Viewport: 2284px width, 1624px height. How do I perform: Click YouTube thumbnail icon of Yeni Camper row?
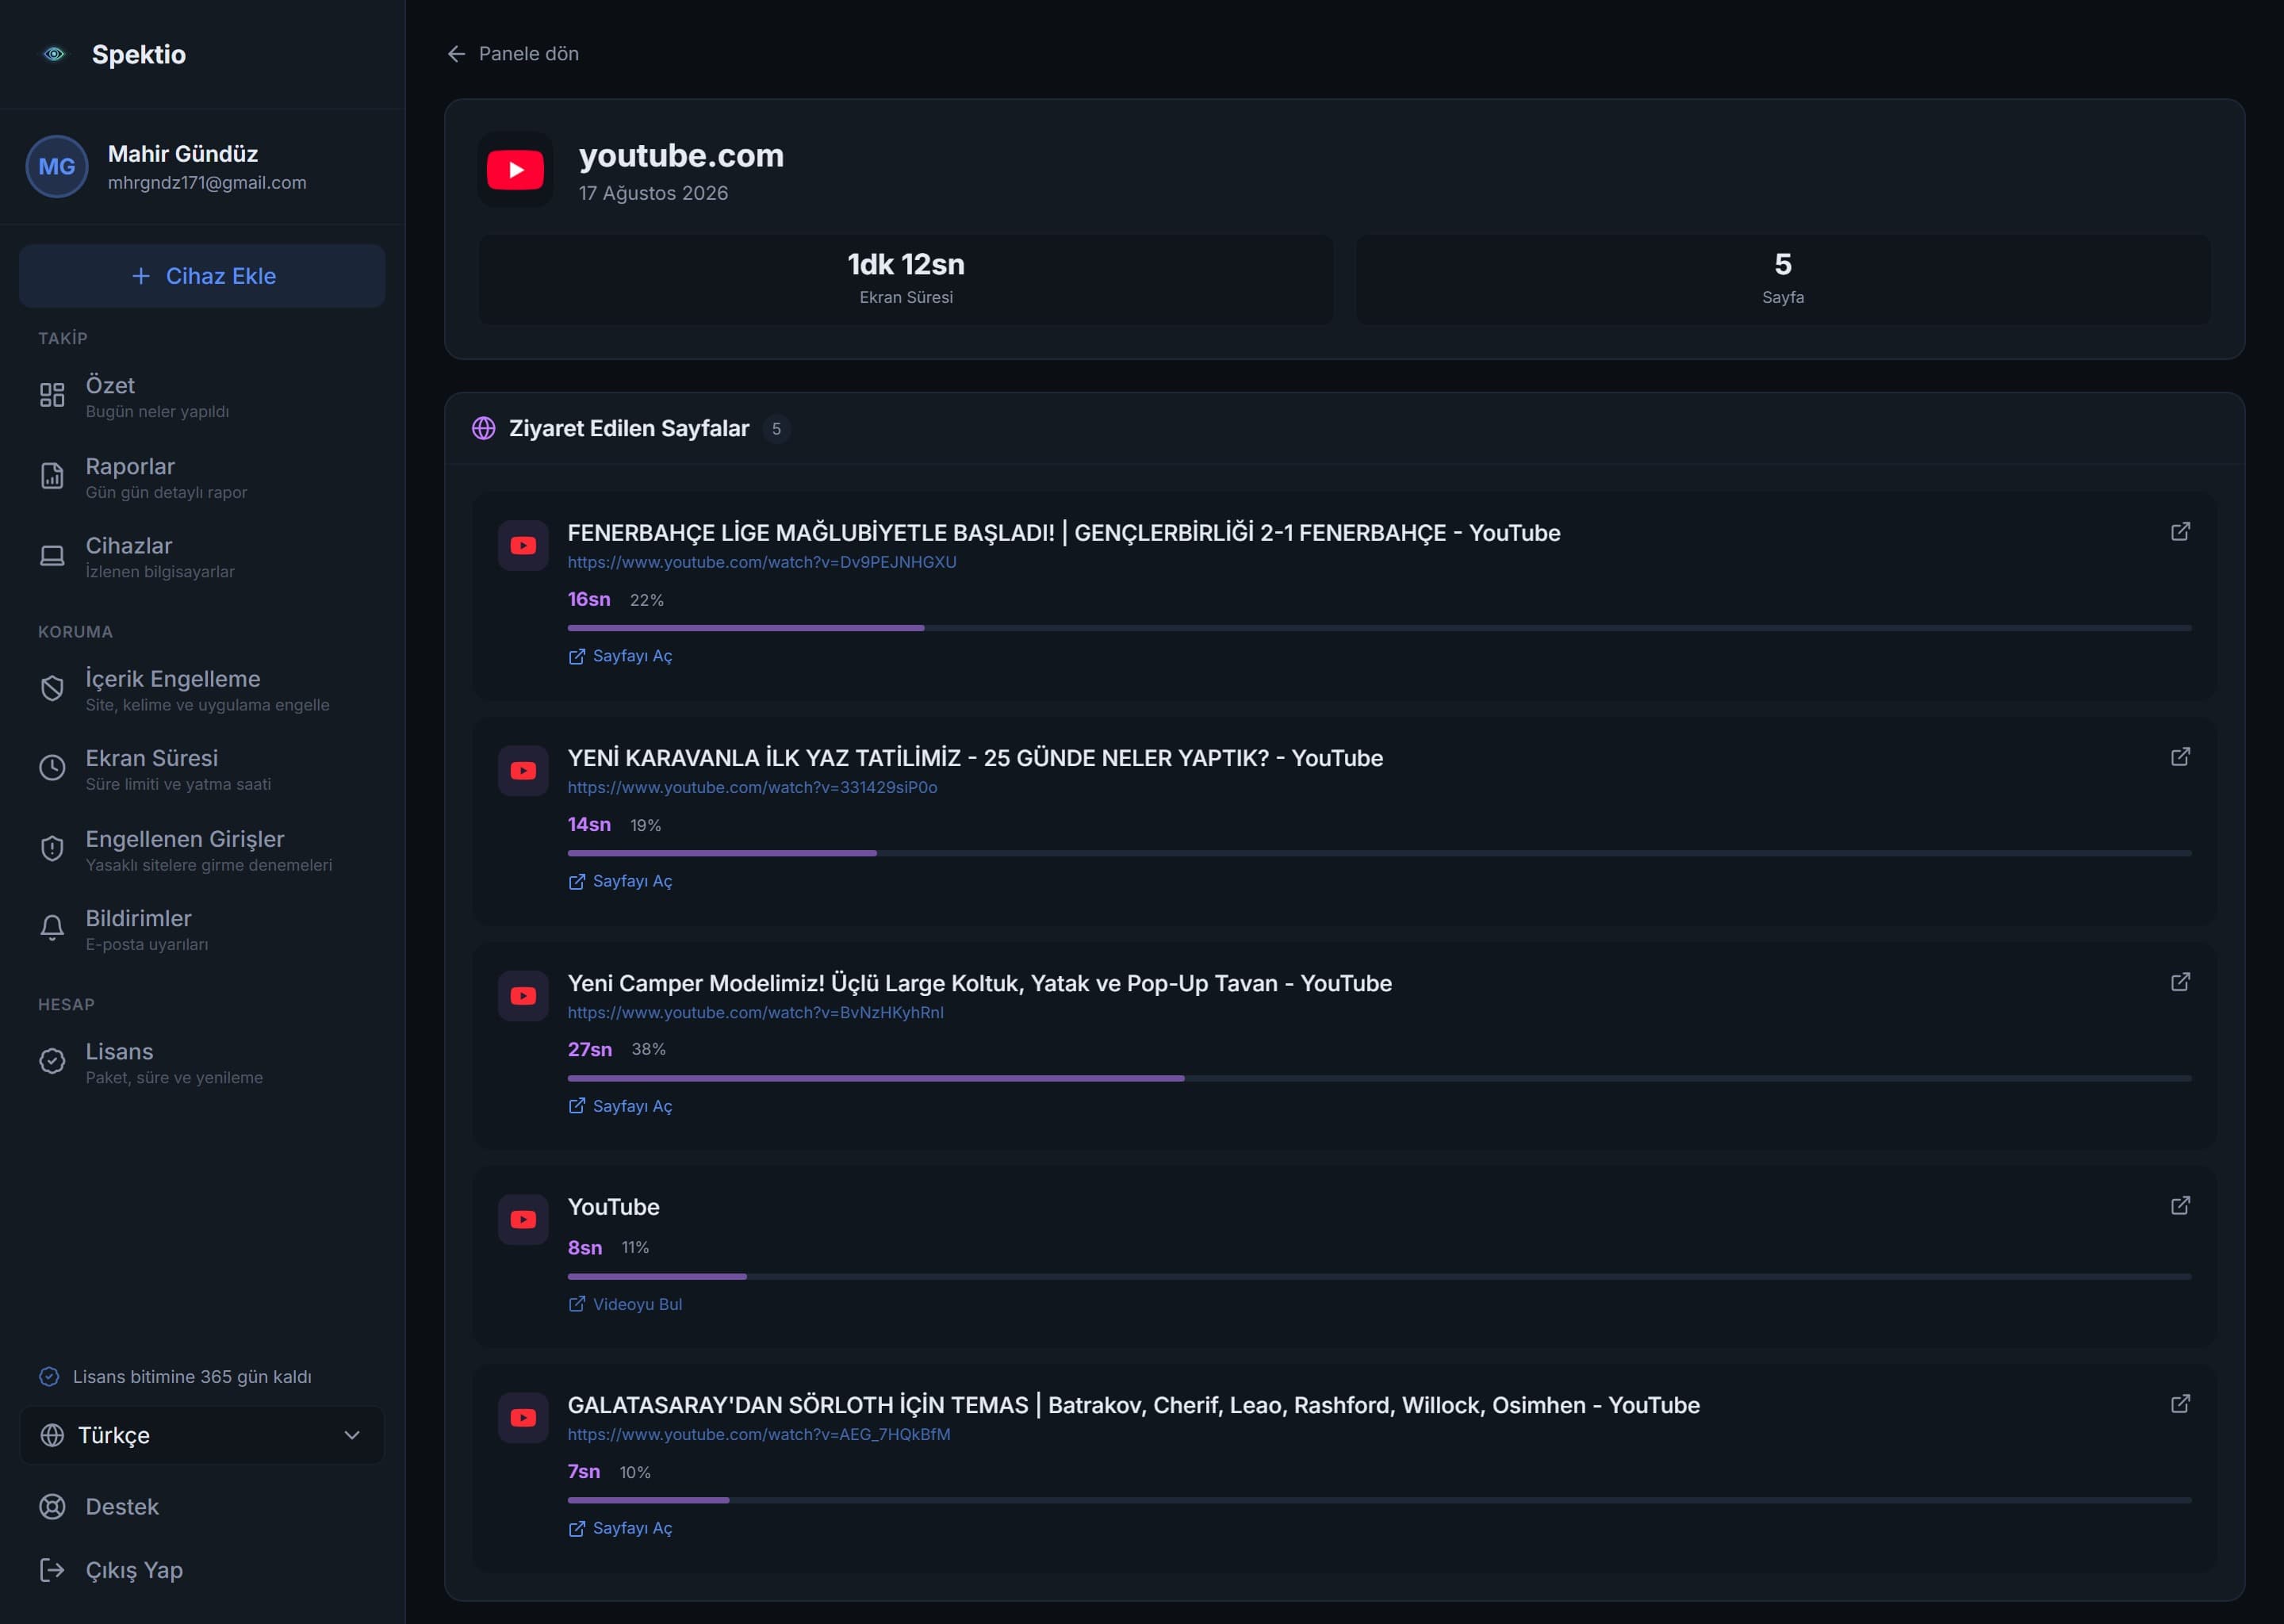(x=523, y=996)
